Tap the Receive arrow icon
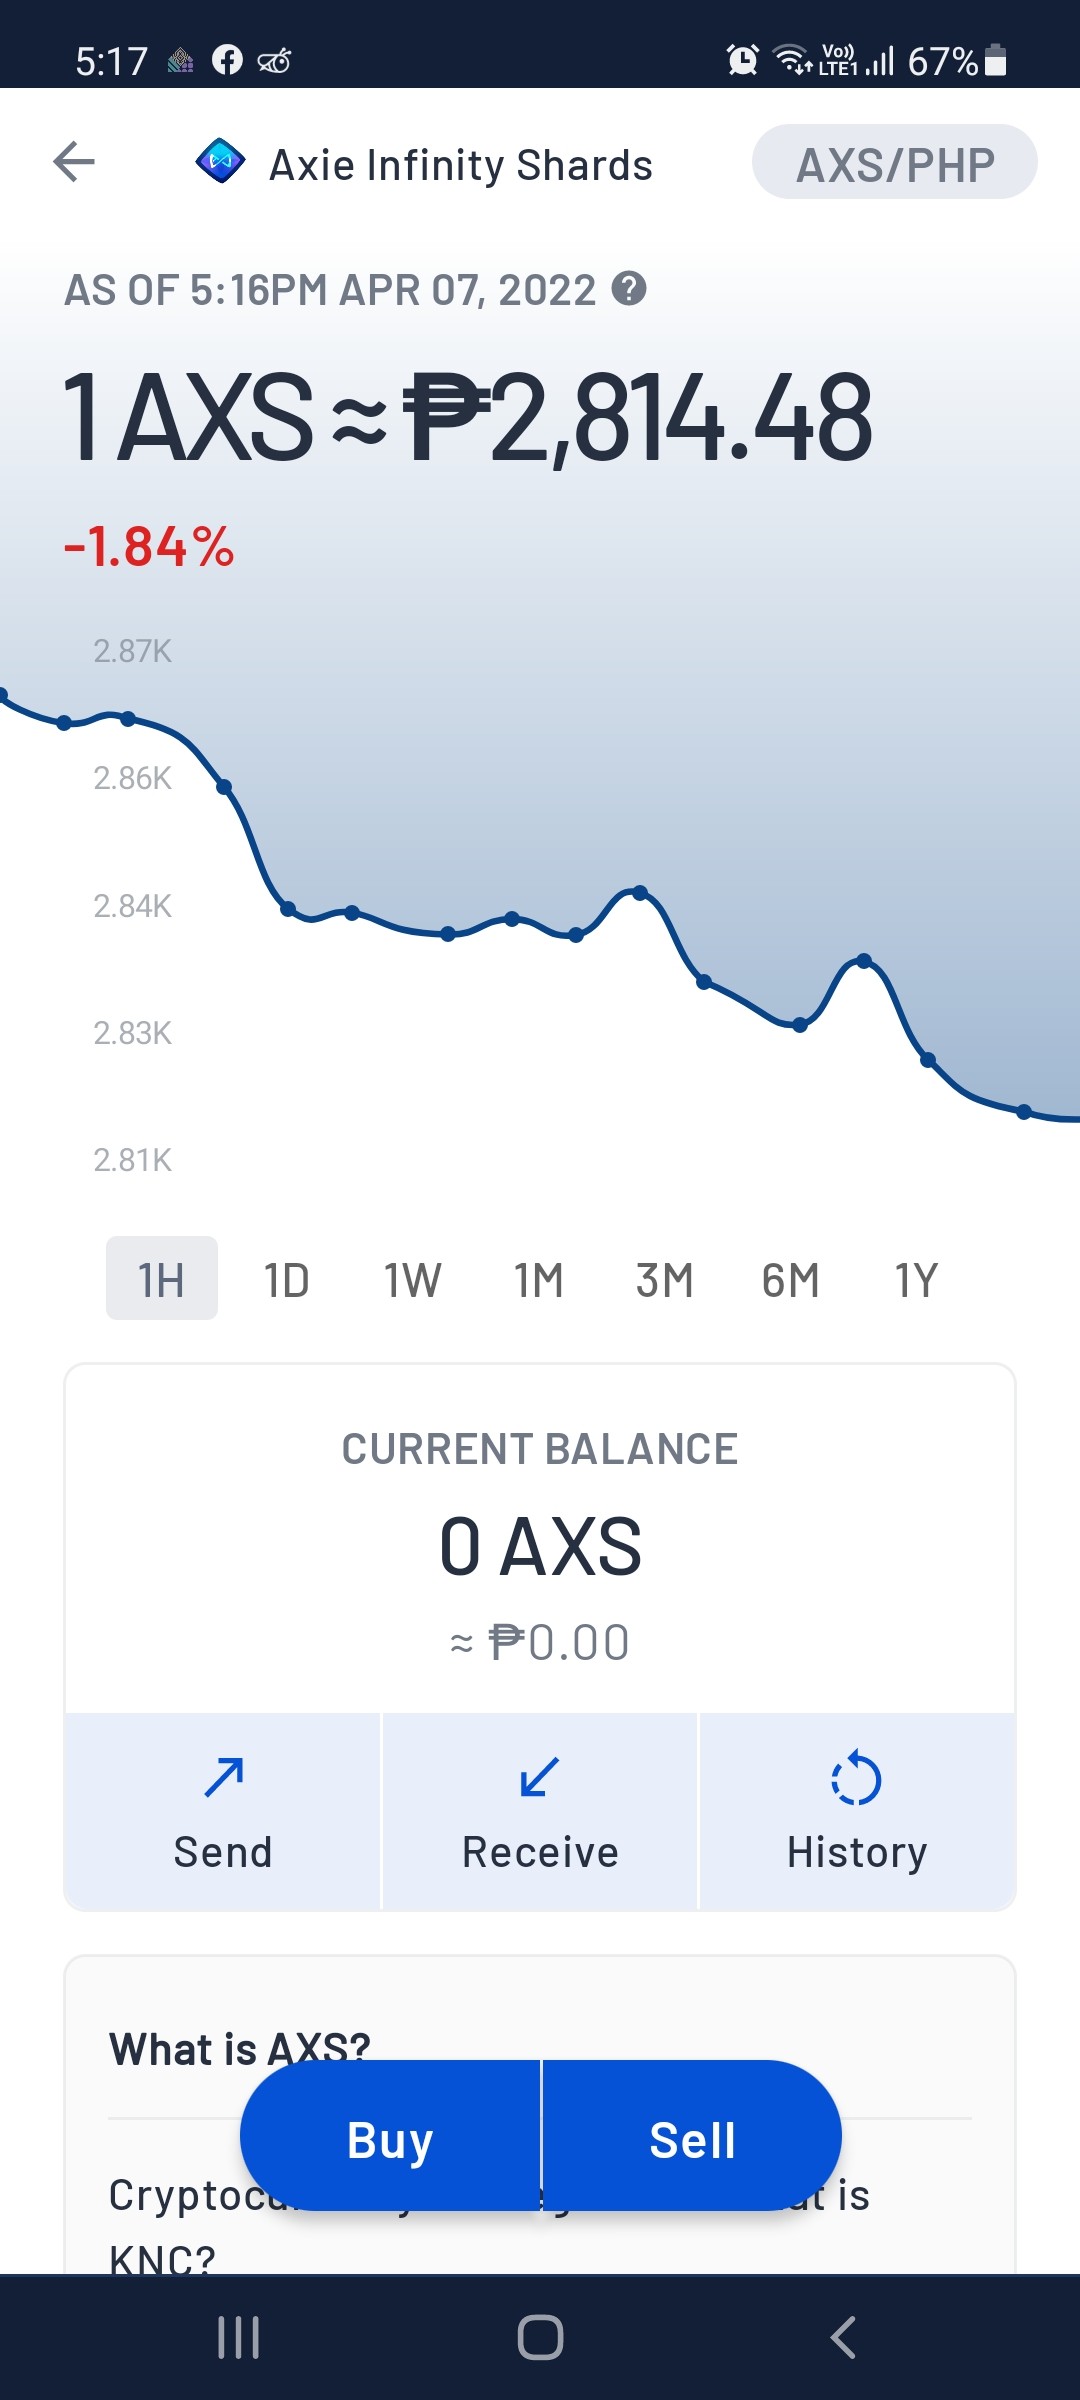The height and width of the screenshot is (2400, 1080). pyautogui.click(x=540, y=1777)
